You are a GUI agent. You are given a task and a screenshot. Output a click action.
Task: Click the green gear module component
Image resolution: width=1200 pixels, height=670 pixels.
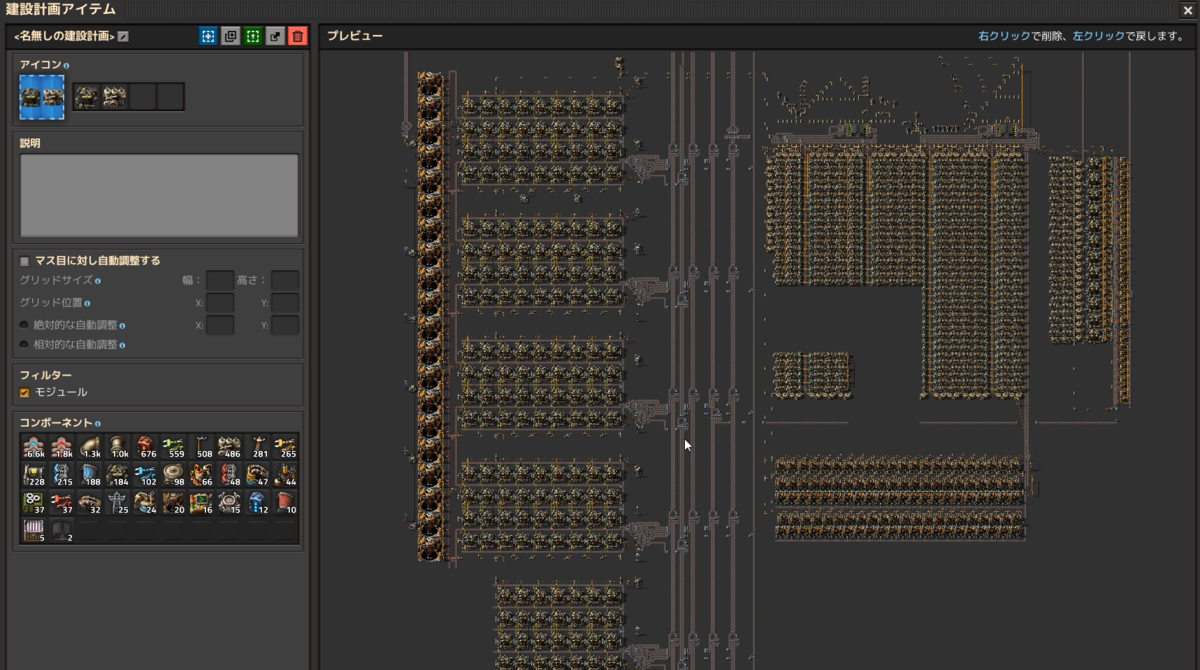tap(34, 502)
